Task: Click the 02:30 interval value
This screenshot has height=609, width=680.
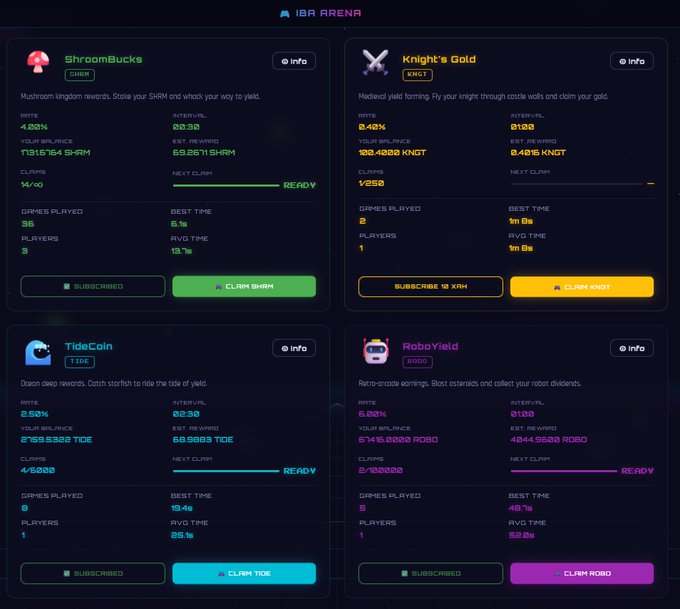Action: (x=186, y=414)
